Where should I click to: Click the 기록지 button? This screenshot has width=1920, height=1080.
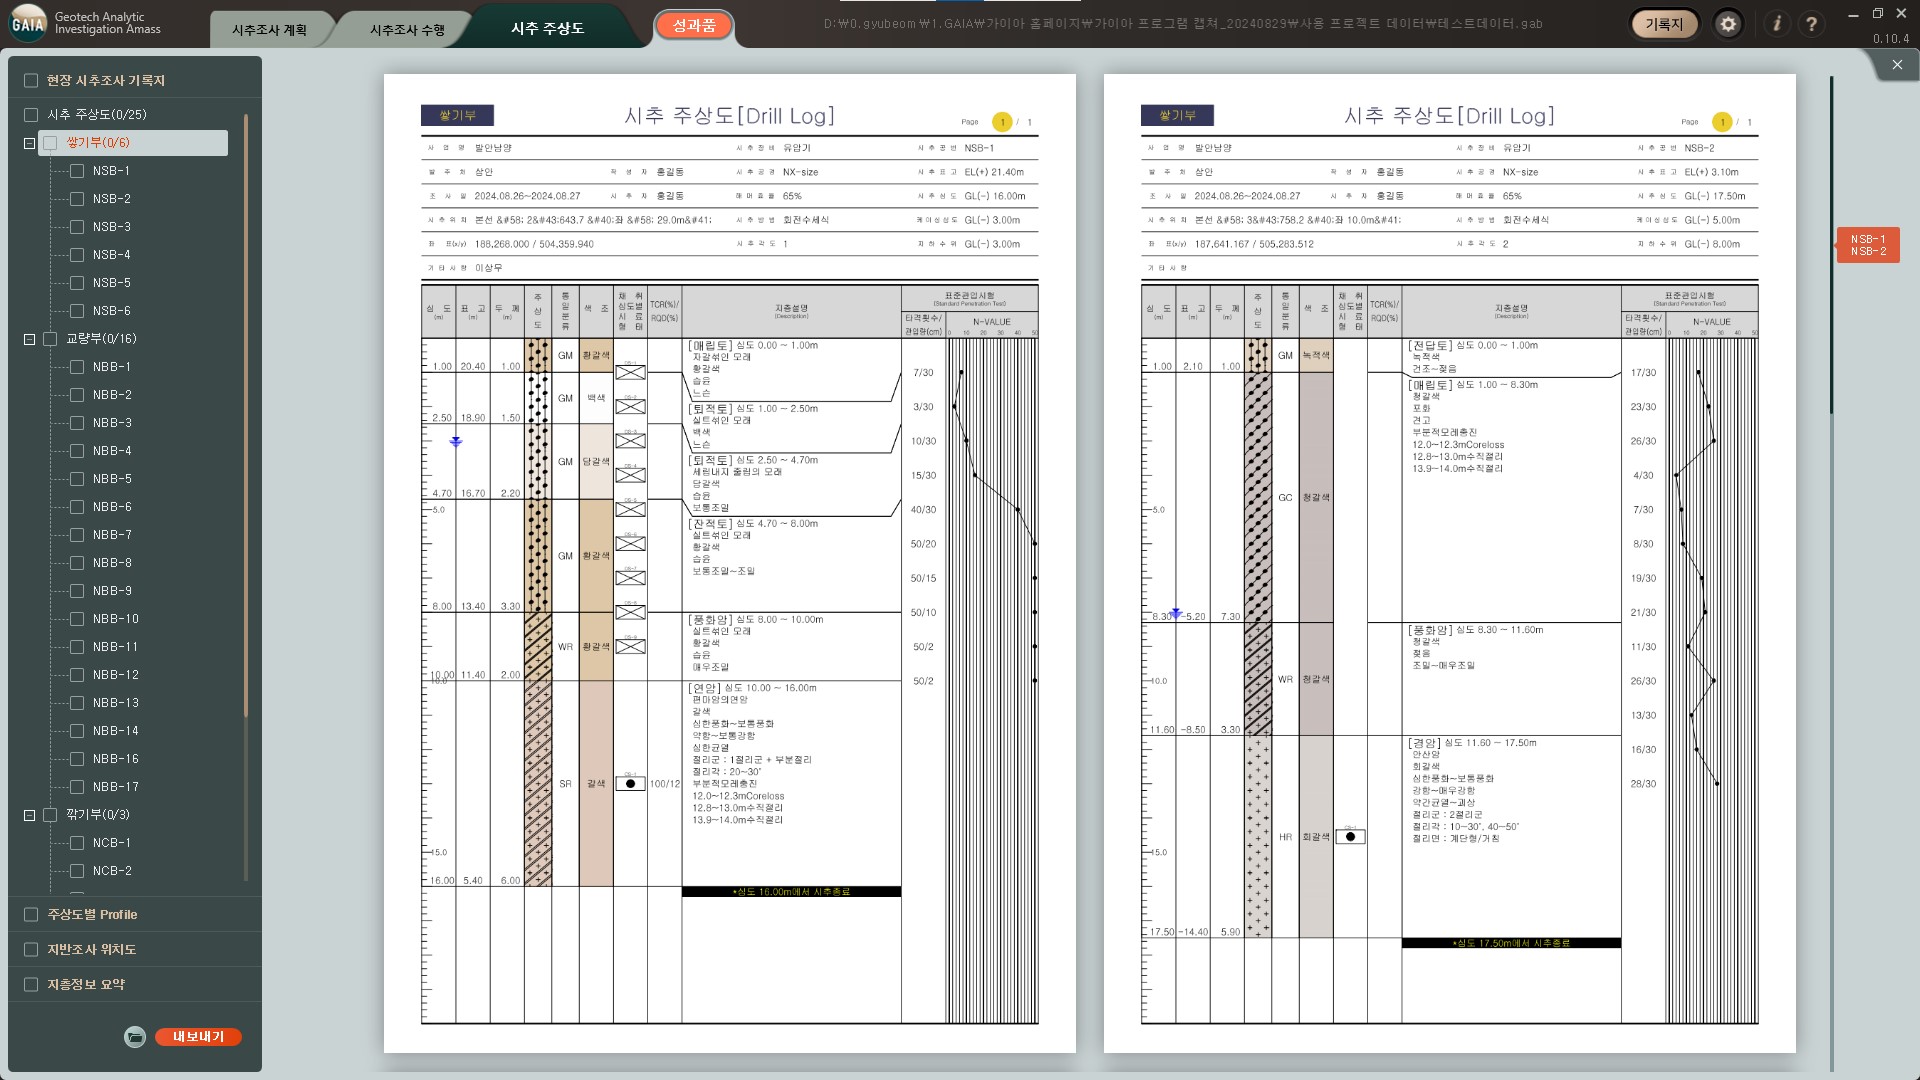pos(1664,24)
